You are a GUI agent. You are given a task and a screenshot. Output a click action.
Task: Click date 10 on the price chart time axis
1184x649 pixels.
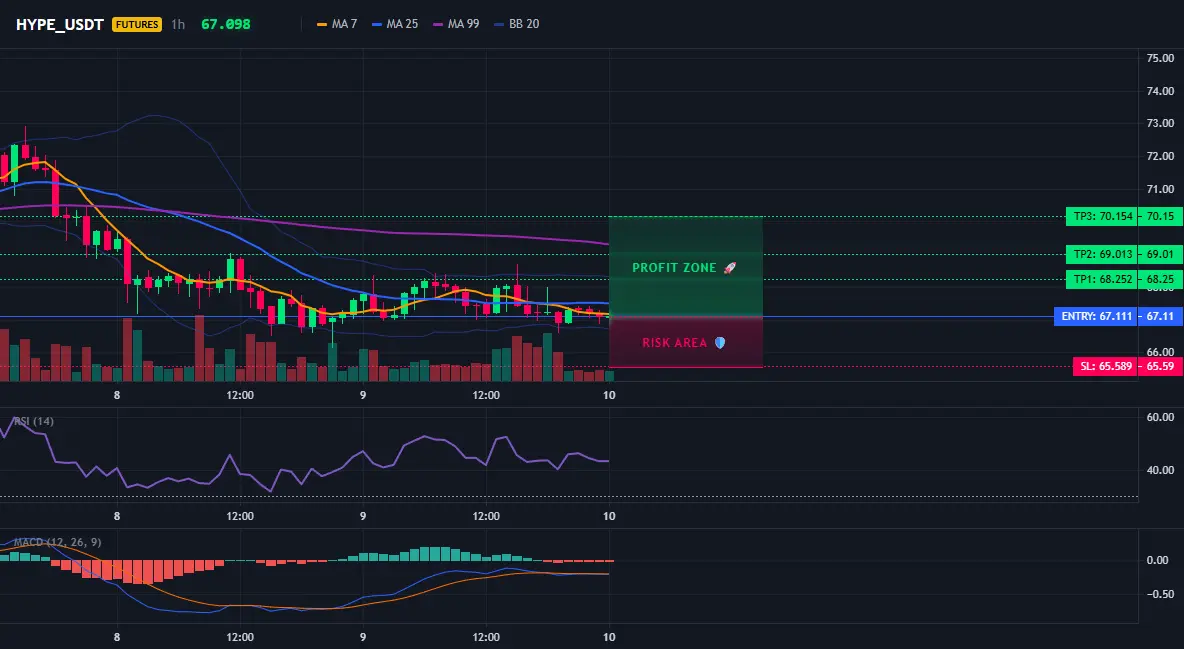click(x=609, y=395)
